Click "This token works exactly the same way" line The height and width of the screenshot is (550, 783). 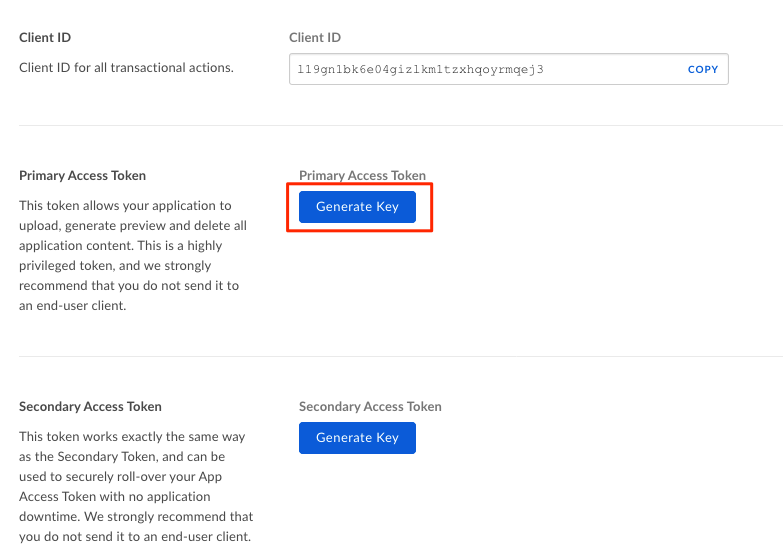[x=132, y=437]
